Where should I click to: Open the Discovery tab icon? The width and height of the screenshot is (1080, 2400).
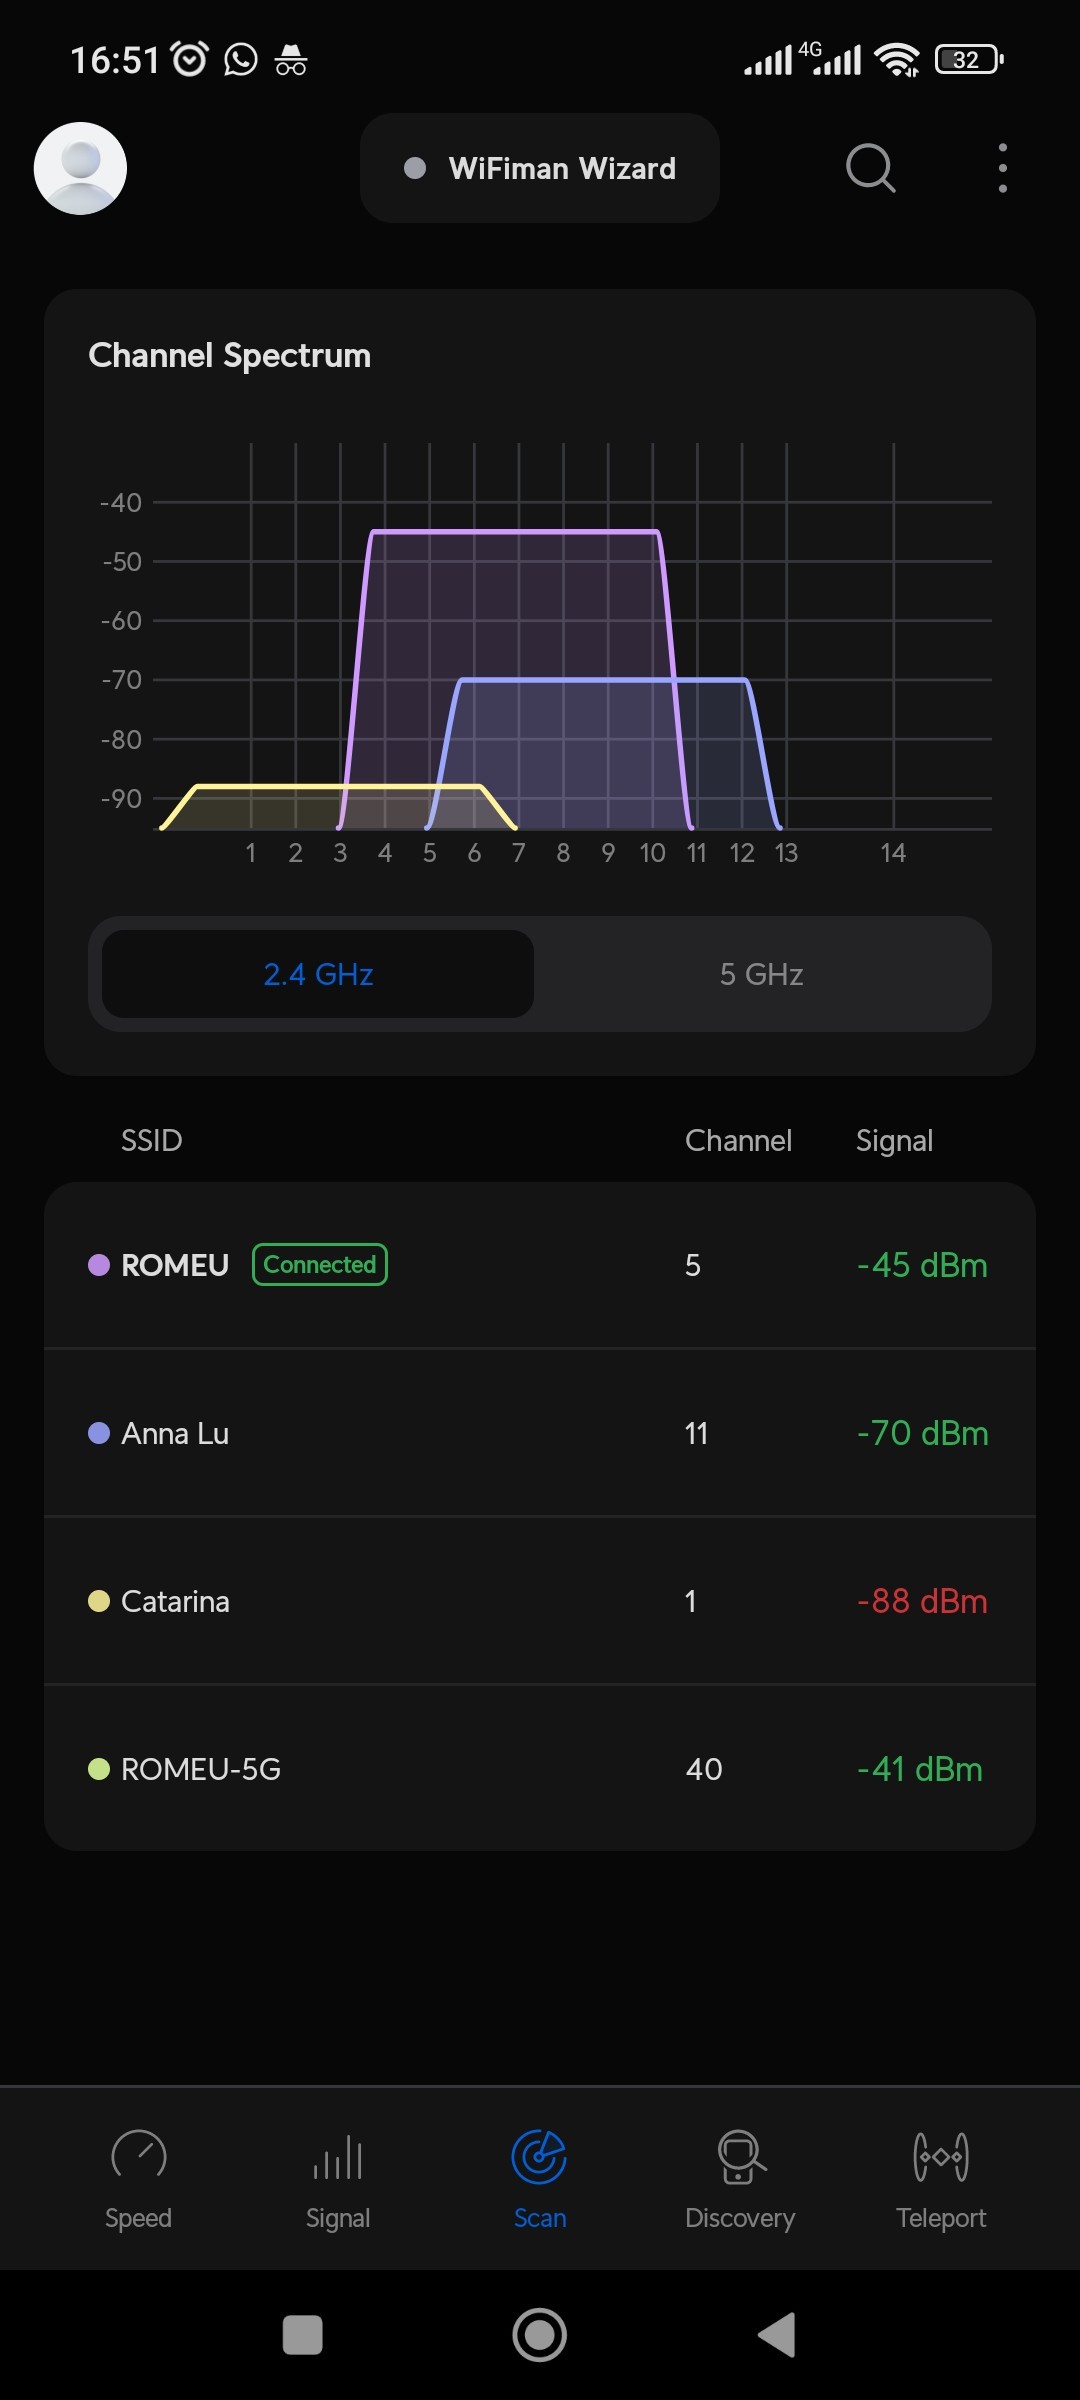[740, 2157]
